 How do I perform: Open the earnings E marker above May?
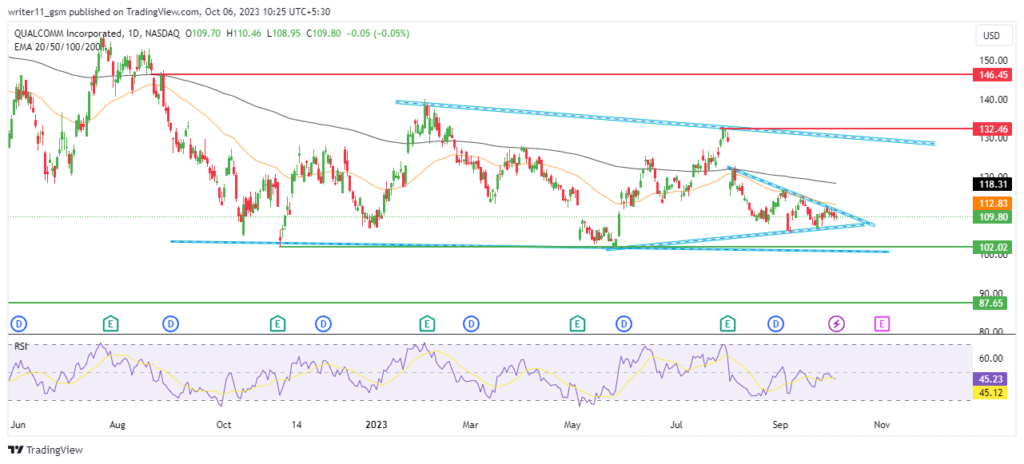pyautogui.click(x=577, y=323)
